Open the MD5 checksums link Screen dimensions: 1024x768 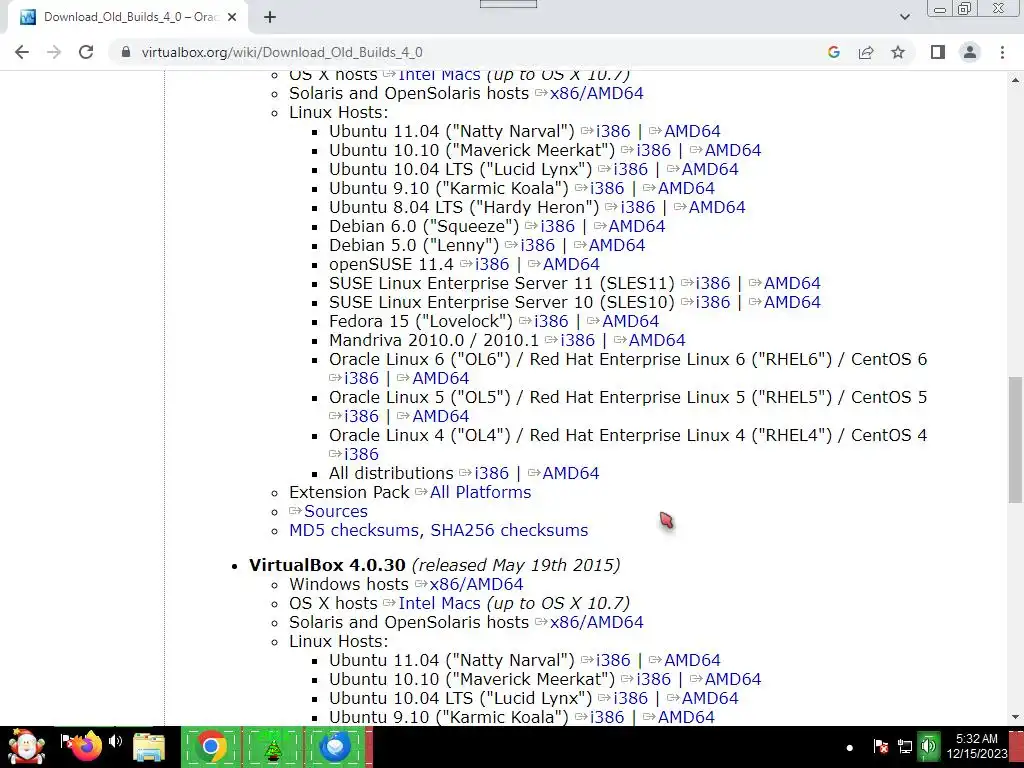click(354, 530)
